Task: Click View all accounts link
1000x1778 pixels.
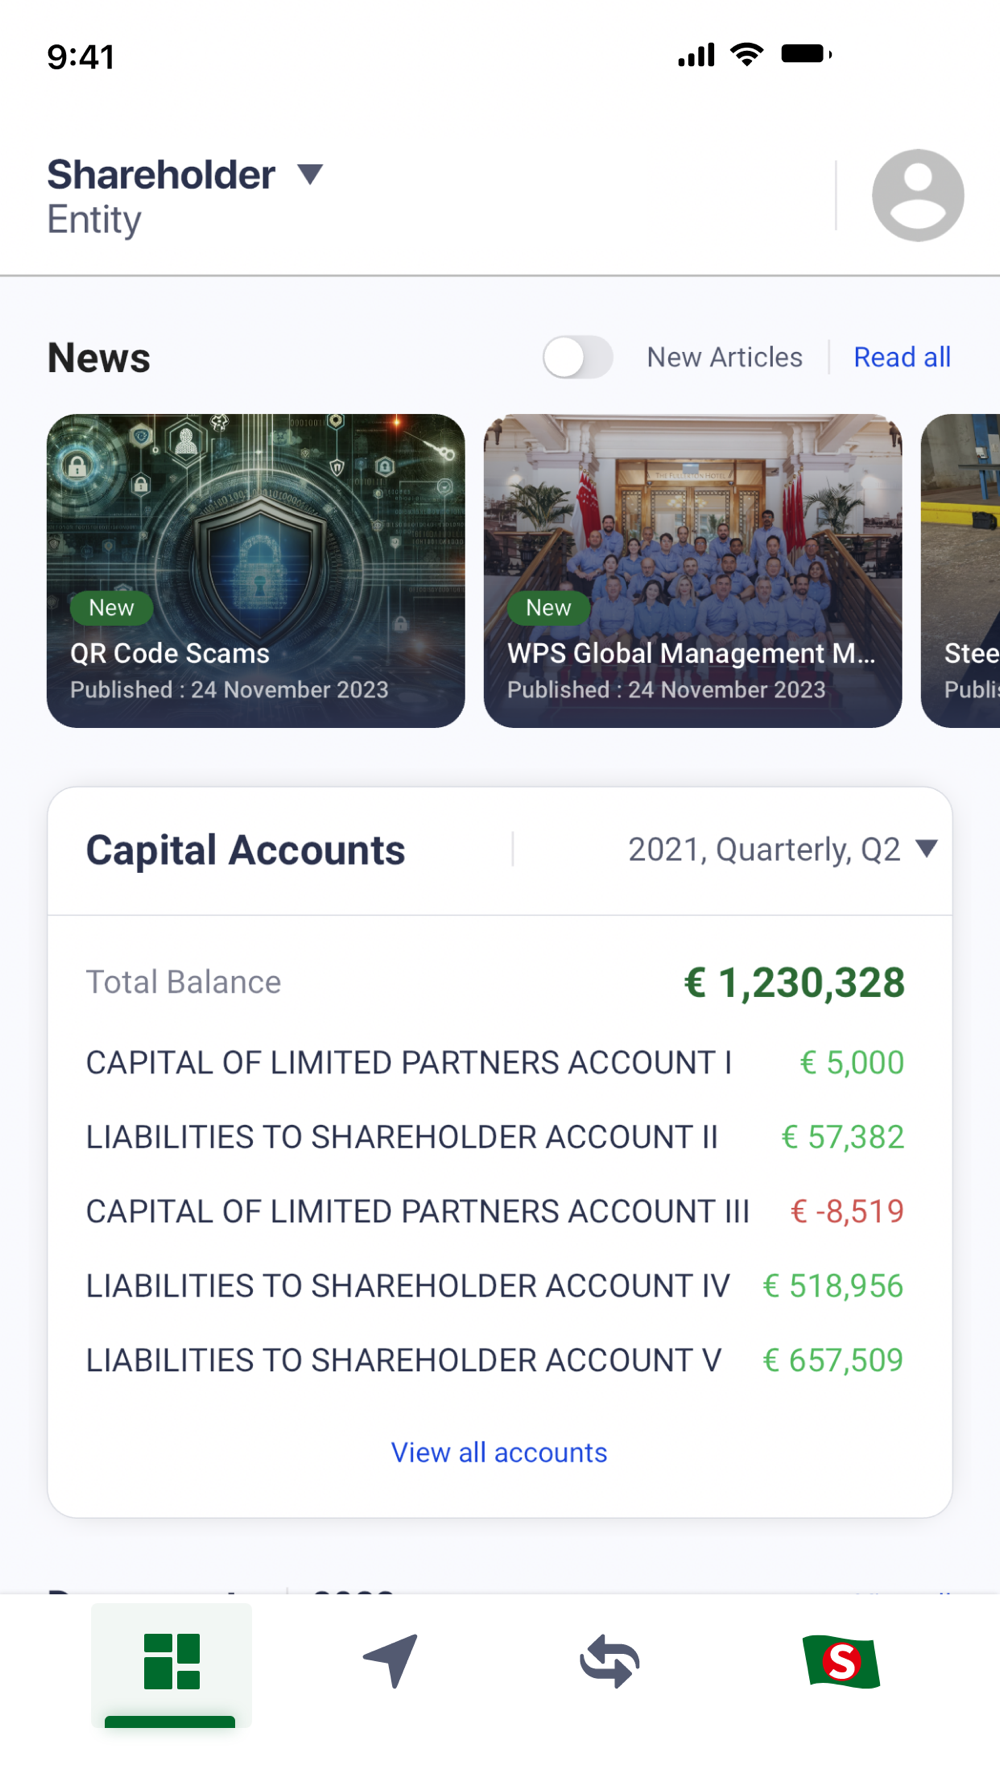Action: coord(499,1452)
